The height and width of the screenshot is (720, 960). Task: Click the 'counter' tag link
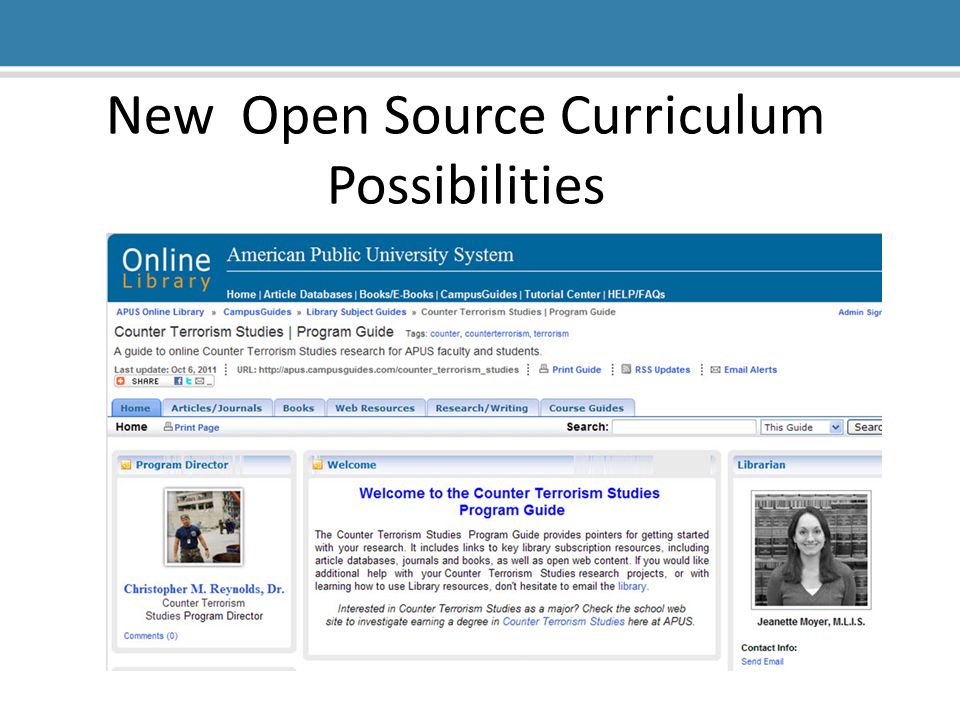tap(445, 334)
